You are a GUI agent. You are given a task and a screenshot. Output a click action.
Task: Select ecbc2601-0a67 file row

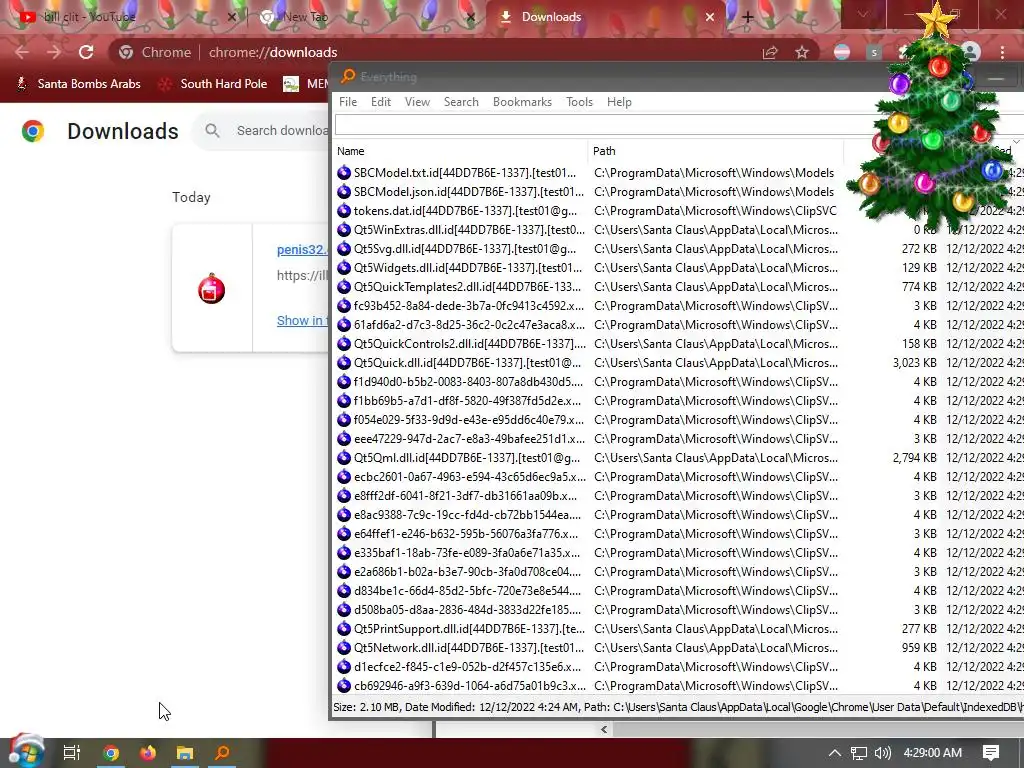coord(678,477)
